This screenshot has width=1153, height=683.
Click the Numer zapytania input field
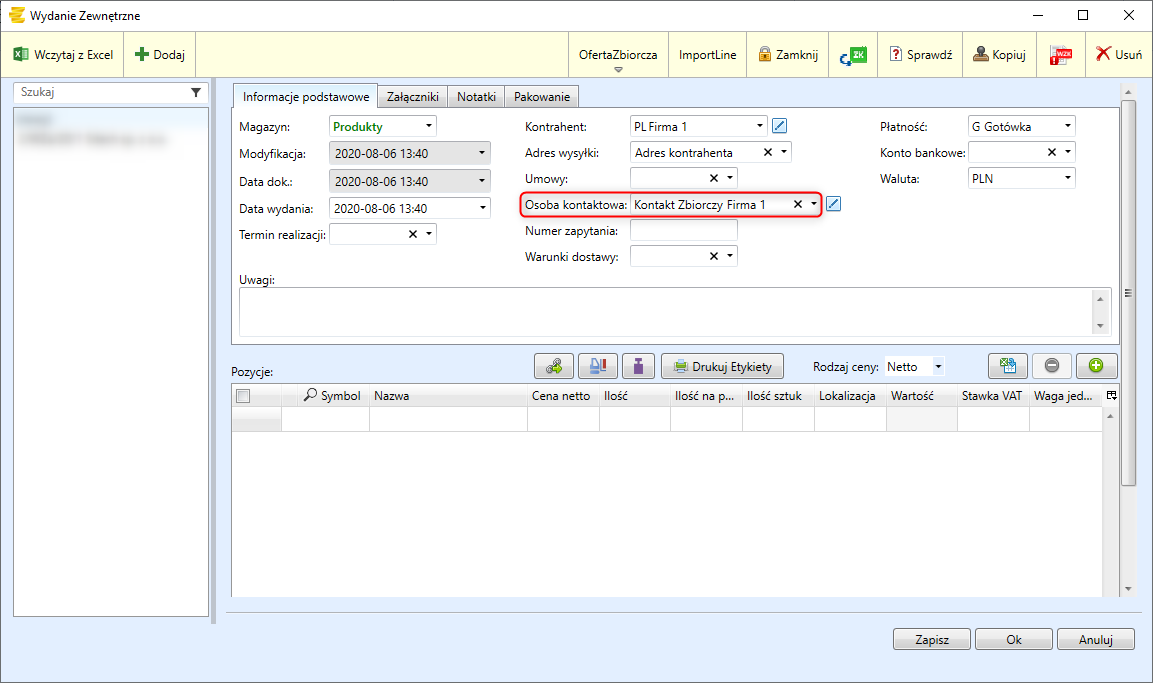tap(683, 230)
